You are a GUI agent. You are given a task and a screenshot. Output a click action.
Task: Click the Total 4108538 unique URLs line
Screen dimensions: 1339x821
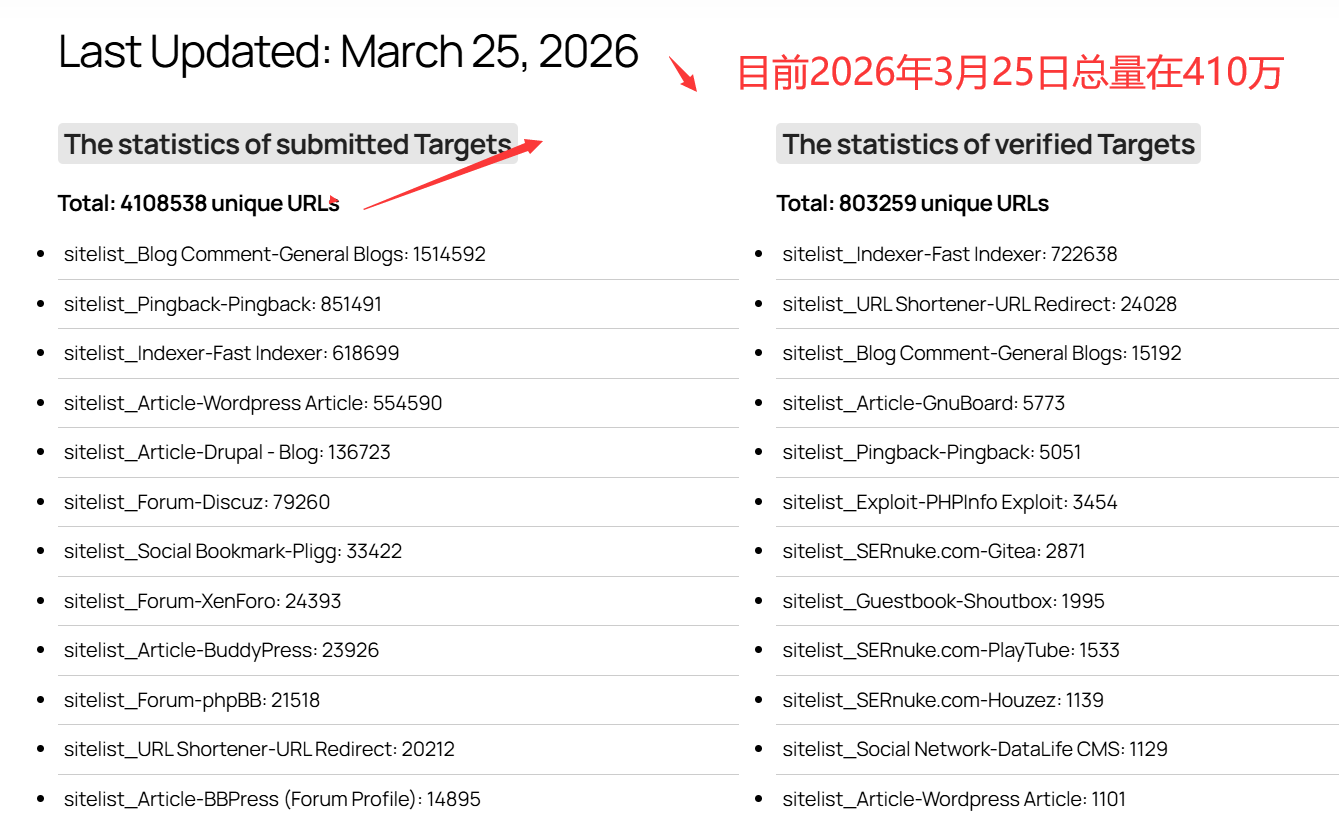click(198, 204)
